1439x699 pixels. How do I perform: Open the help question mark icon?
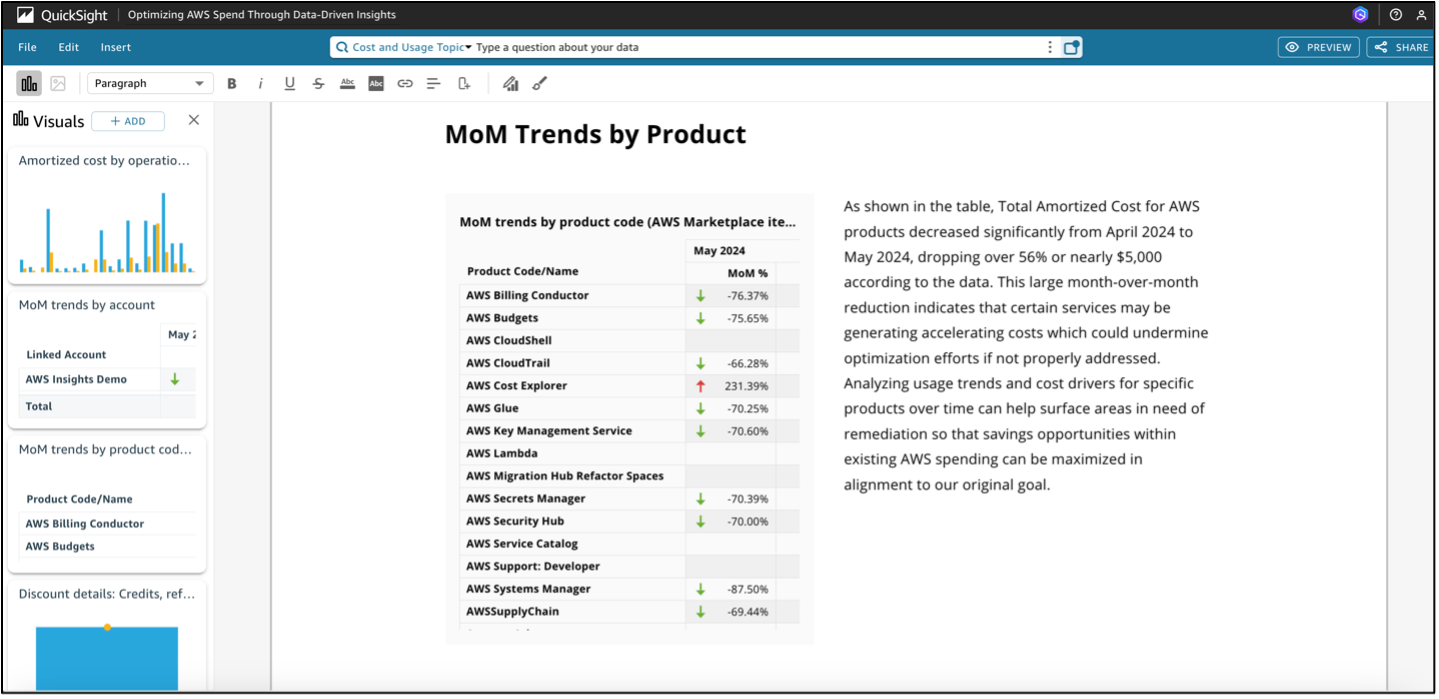(x=1395, y=15)
